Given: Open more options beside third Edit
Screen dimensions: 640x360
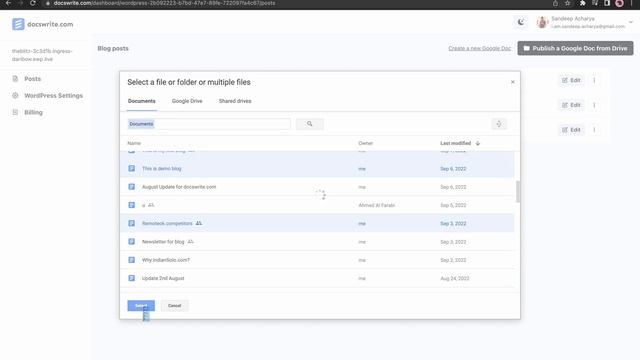Looking at the screenshot, I should click(x=594, y=130).
